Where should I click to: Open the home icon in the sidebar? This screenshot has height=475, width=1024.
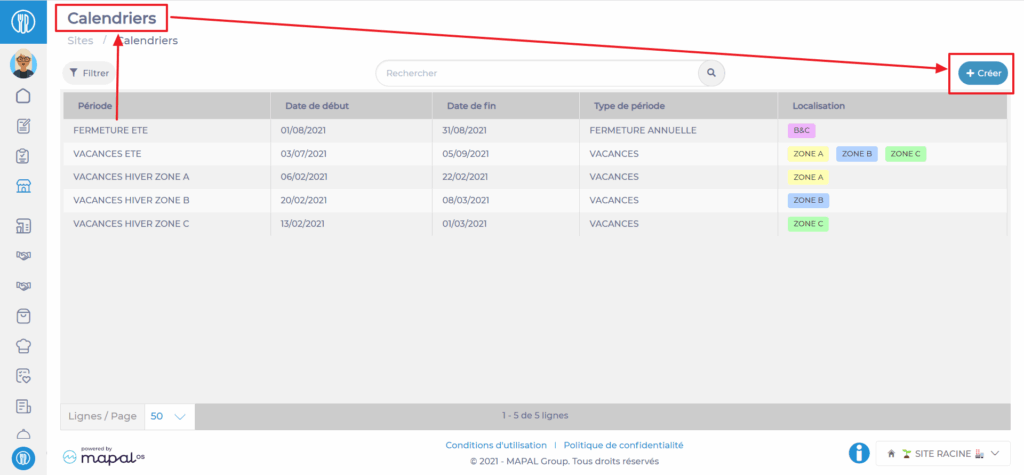click(23, 96)
